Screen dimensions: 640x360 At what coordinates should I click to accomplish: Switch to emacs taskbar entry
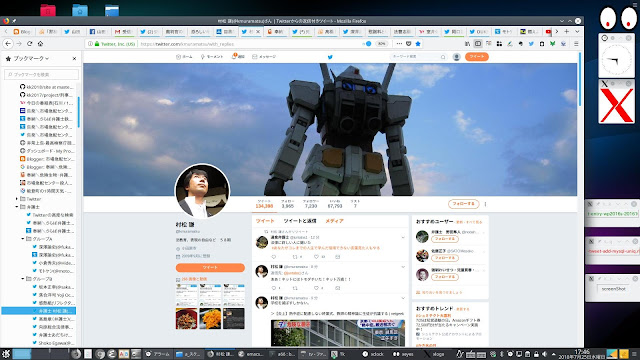point(251,354)
